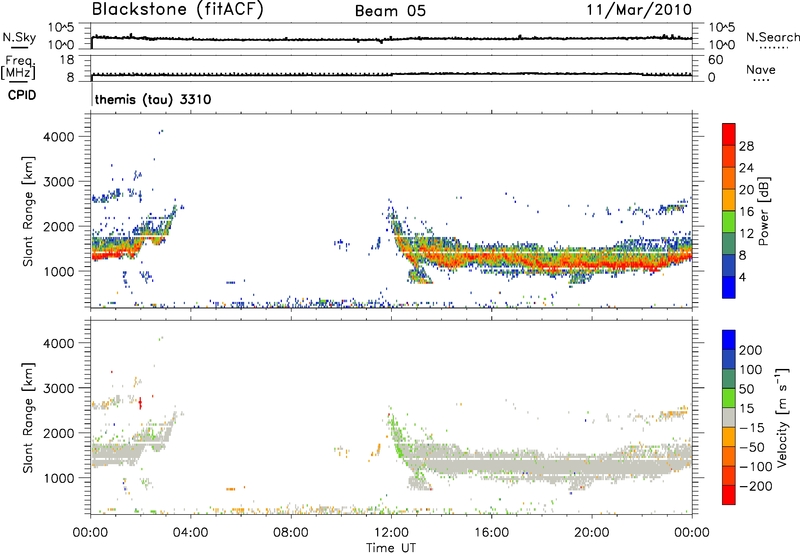Pick the red top segment of power colorbar
Image resolution: width=800 pixels, height=554 pixels.
pyautogui.click(x=729, y=135)
